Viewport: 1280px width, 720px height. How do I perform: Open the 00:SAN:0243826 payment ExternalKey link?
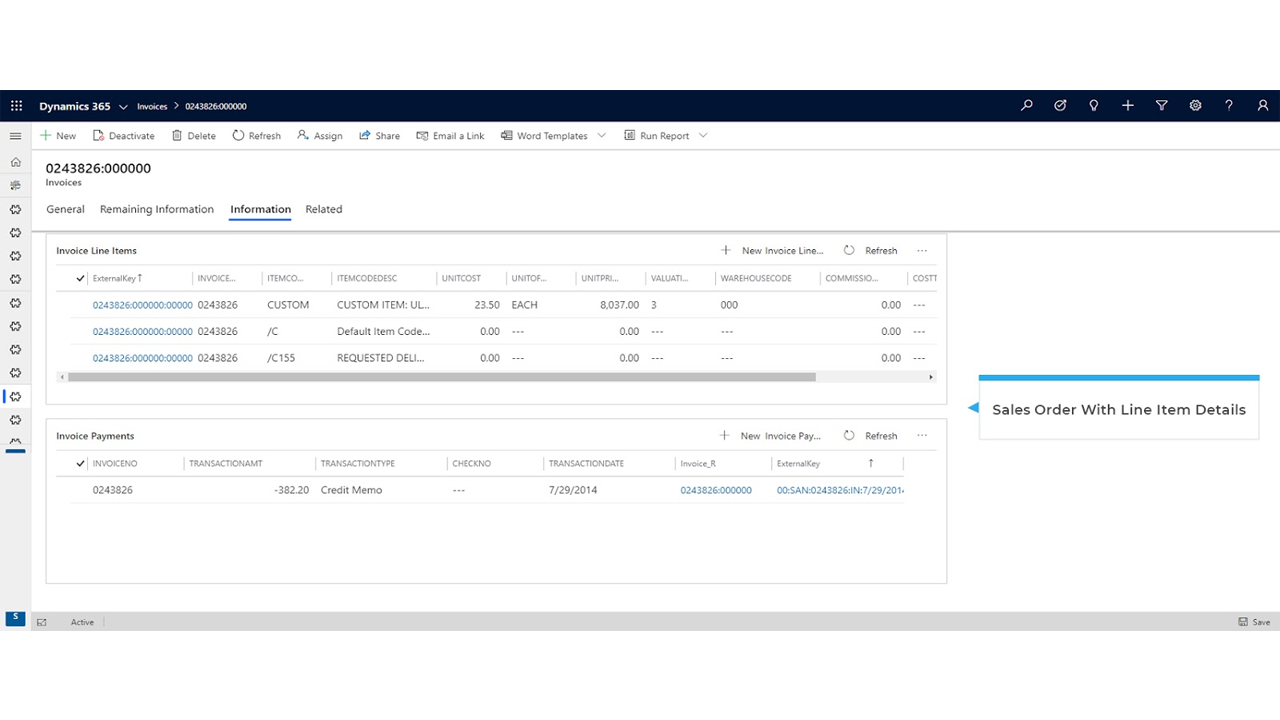tap(840, 491)
